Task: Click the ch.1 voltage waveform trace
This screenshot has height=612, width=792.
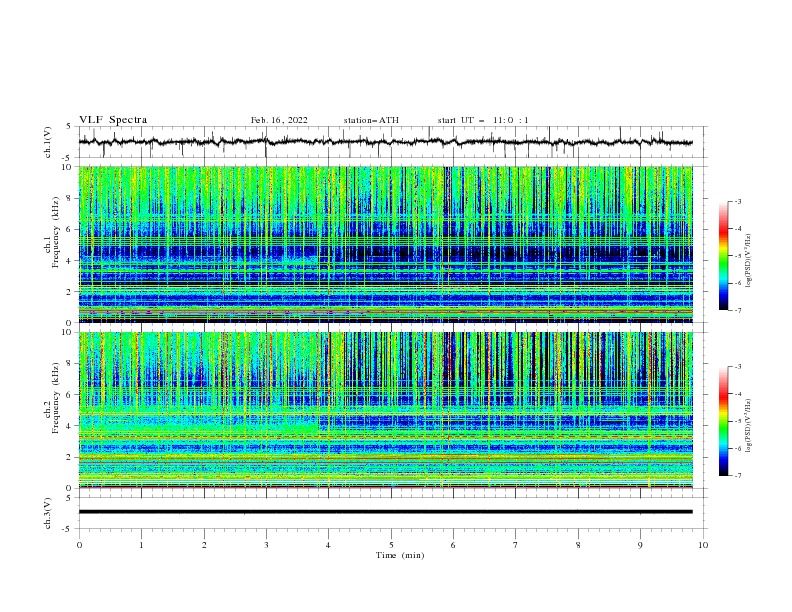Action: click(x=385, y=142)
